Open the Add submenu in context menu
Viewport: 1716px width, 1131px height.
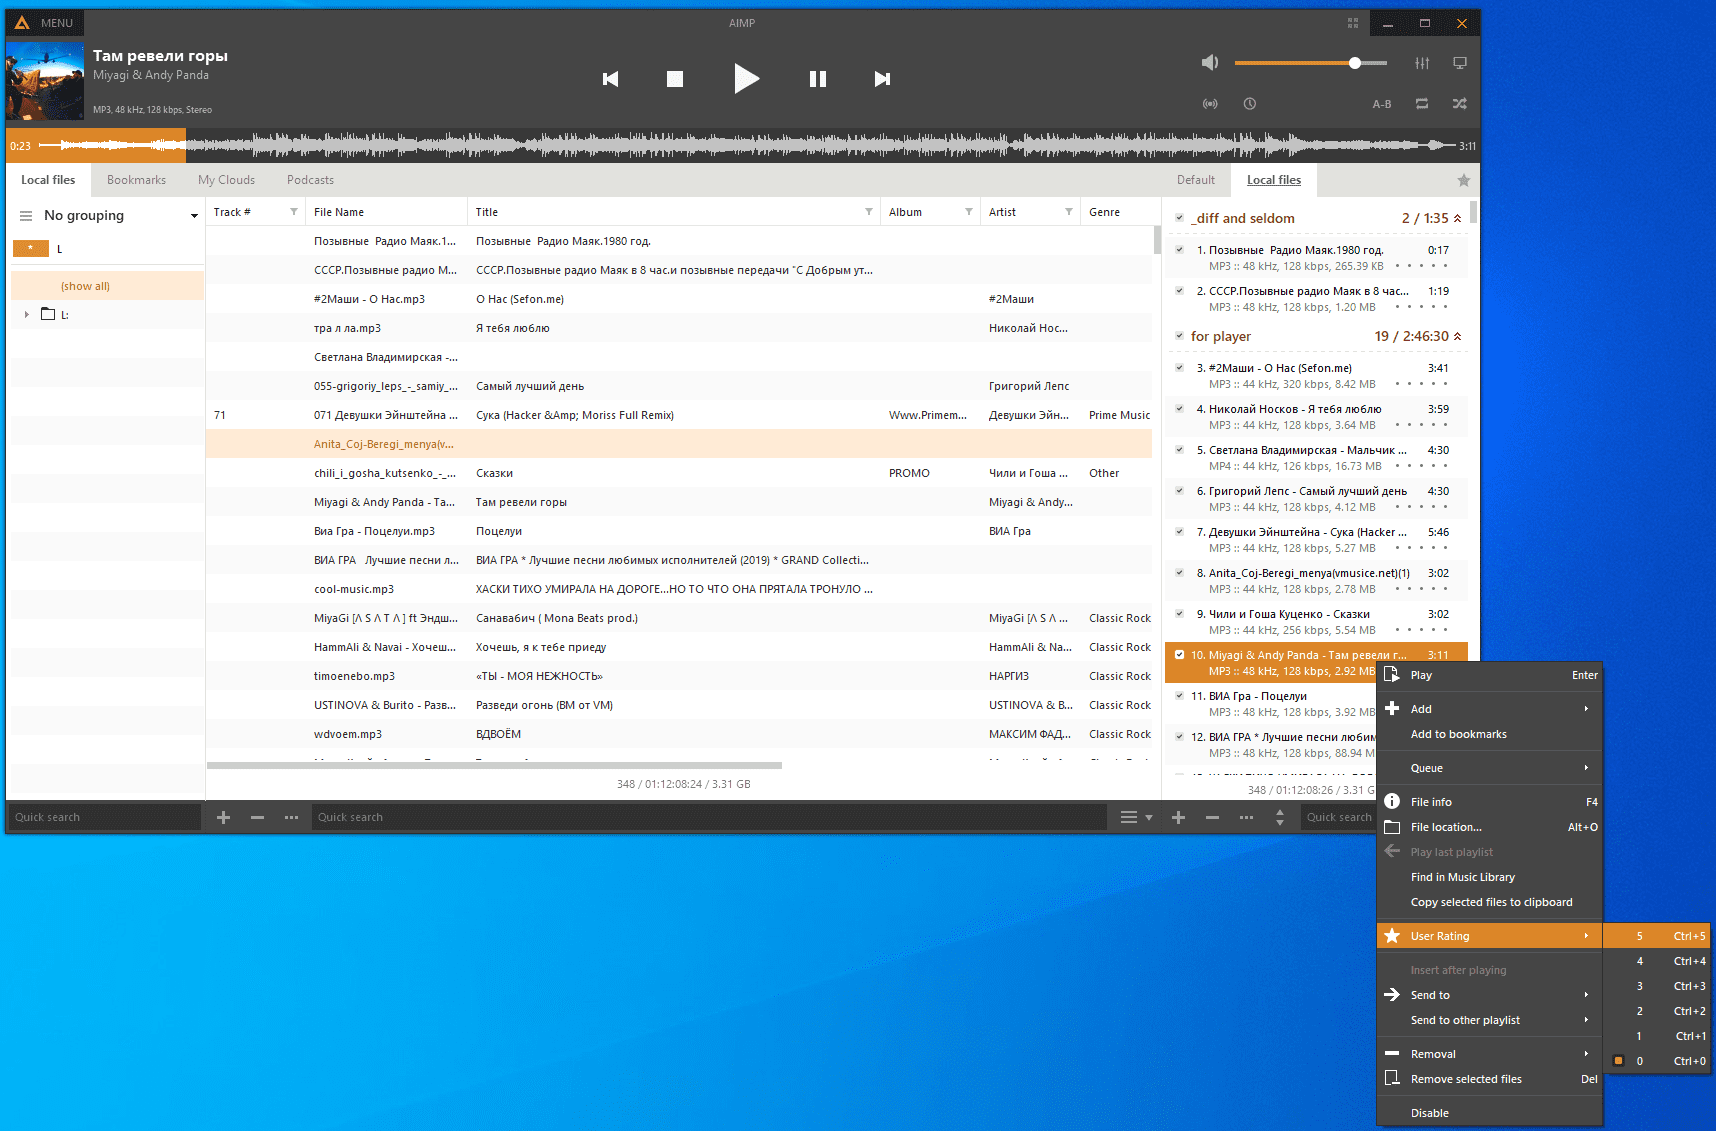tap(1490, 709)
